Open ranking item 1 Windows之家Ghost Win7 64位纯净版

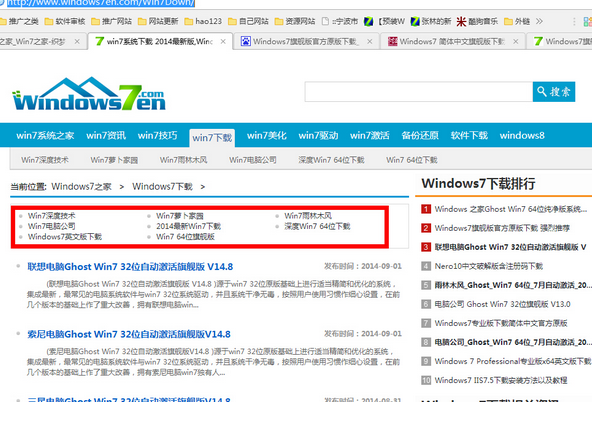pos(510,209)
